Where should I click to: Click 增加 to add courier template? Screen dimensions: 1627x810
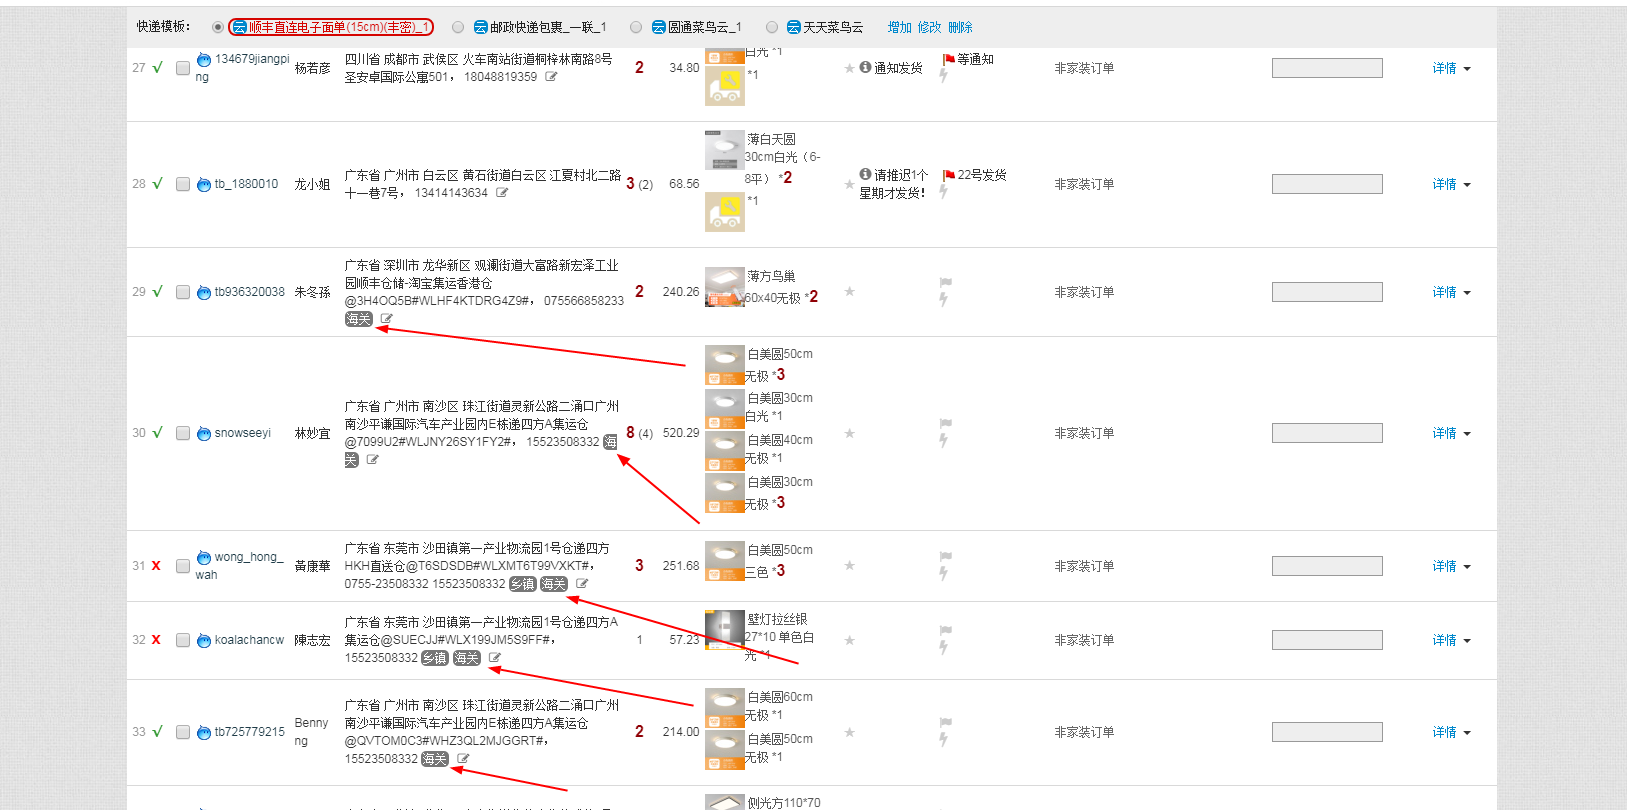[x=899, y=27]
